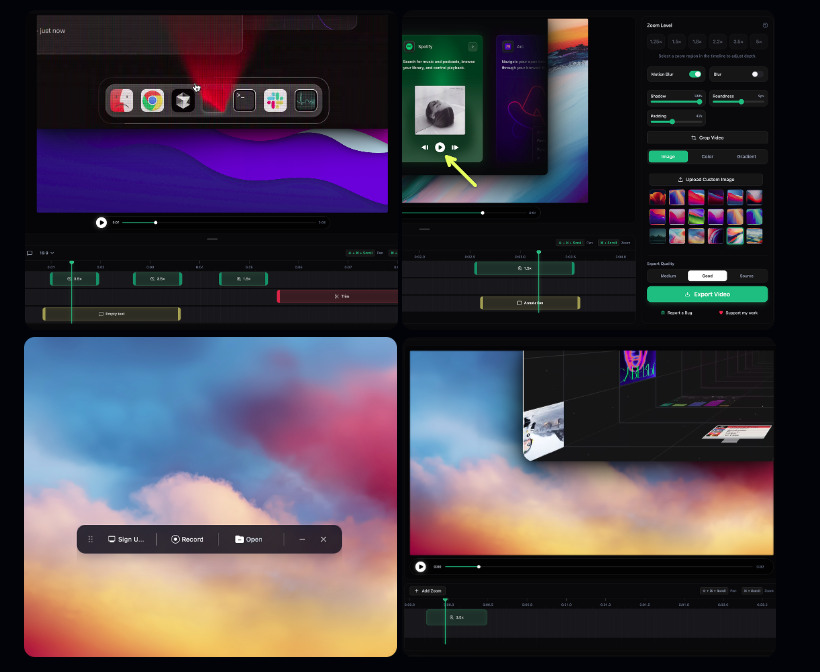Click the Finder icon in the dock
This screenshot has height=672, width=820.
(122, 100)
